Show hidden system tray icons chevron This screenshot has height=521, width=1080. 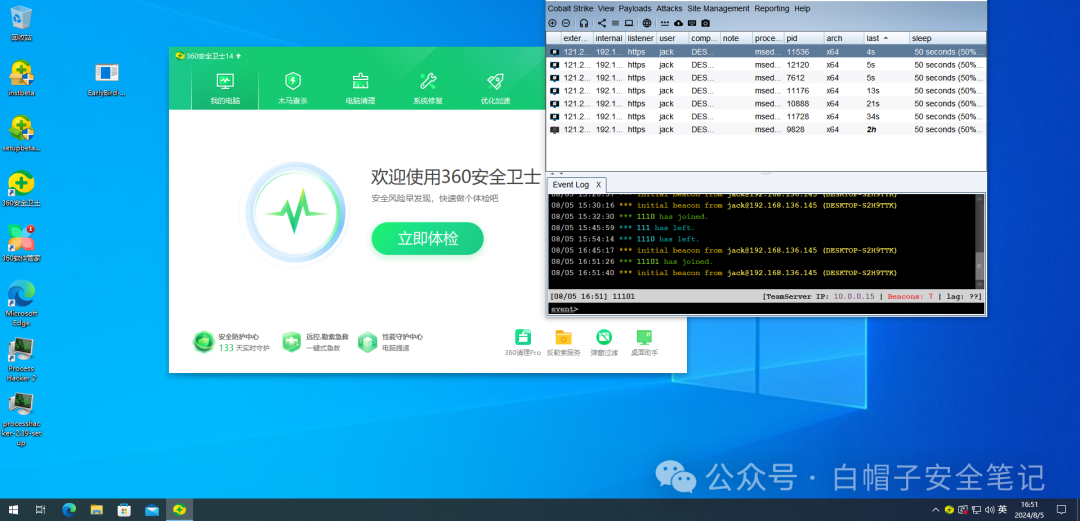point(935,510)
